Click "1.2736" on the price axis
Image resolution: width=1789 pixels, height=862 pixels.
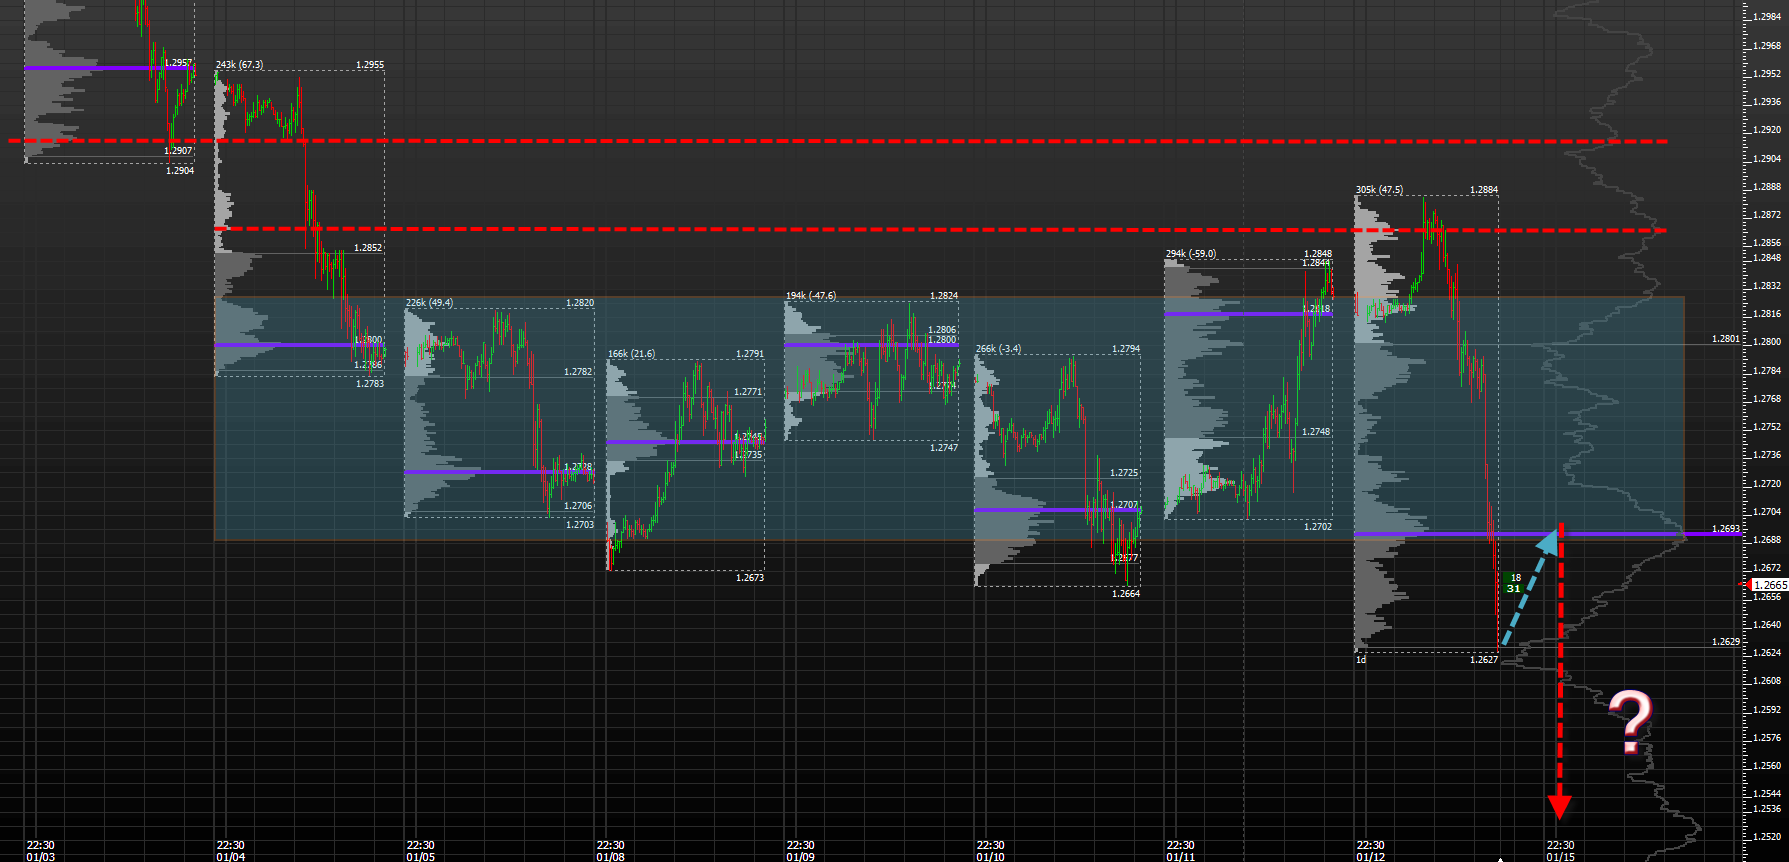[x=1767, y=455]
